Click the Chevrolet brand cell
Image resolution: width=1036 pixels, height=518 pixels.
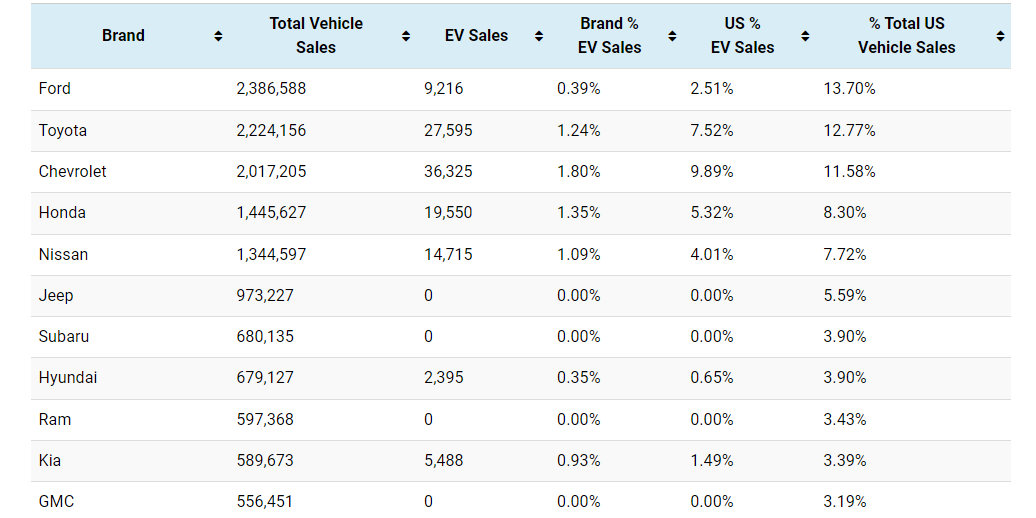tap(73, 172)
